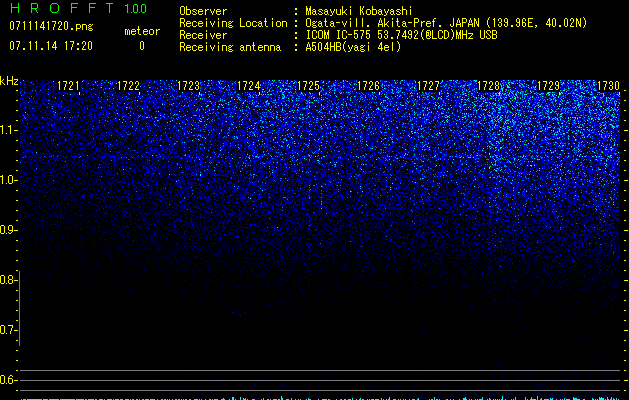Click the meteor count value 0
Screen dimensions: 629x400
pyautogui.click(x=142, y=46)
